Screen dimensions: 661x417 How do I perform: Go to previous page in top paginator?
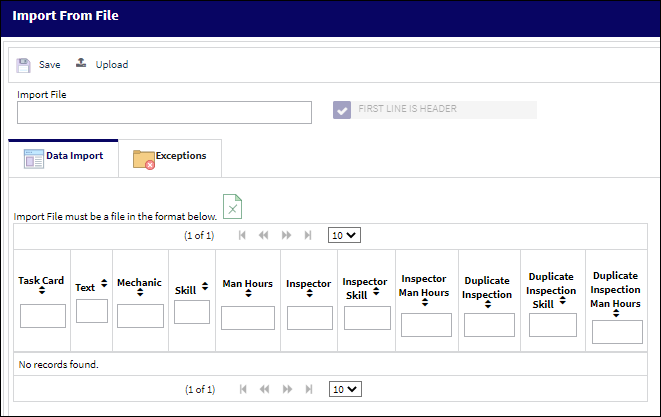click(x=263, y=235)
